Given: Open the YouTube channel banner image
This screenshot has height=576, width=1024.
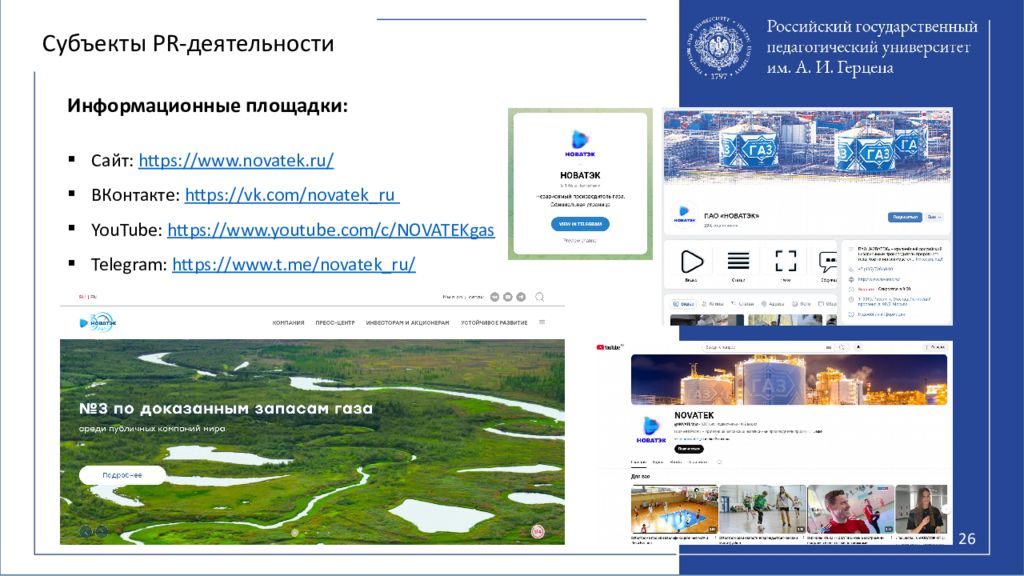Looking at the screenshot, I should [x=789, y=379].
